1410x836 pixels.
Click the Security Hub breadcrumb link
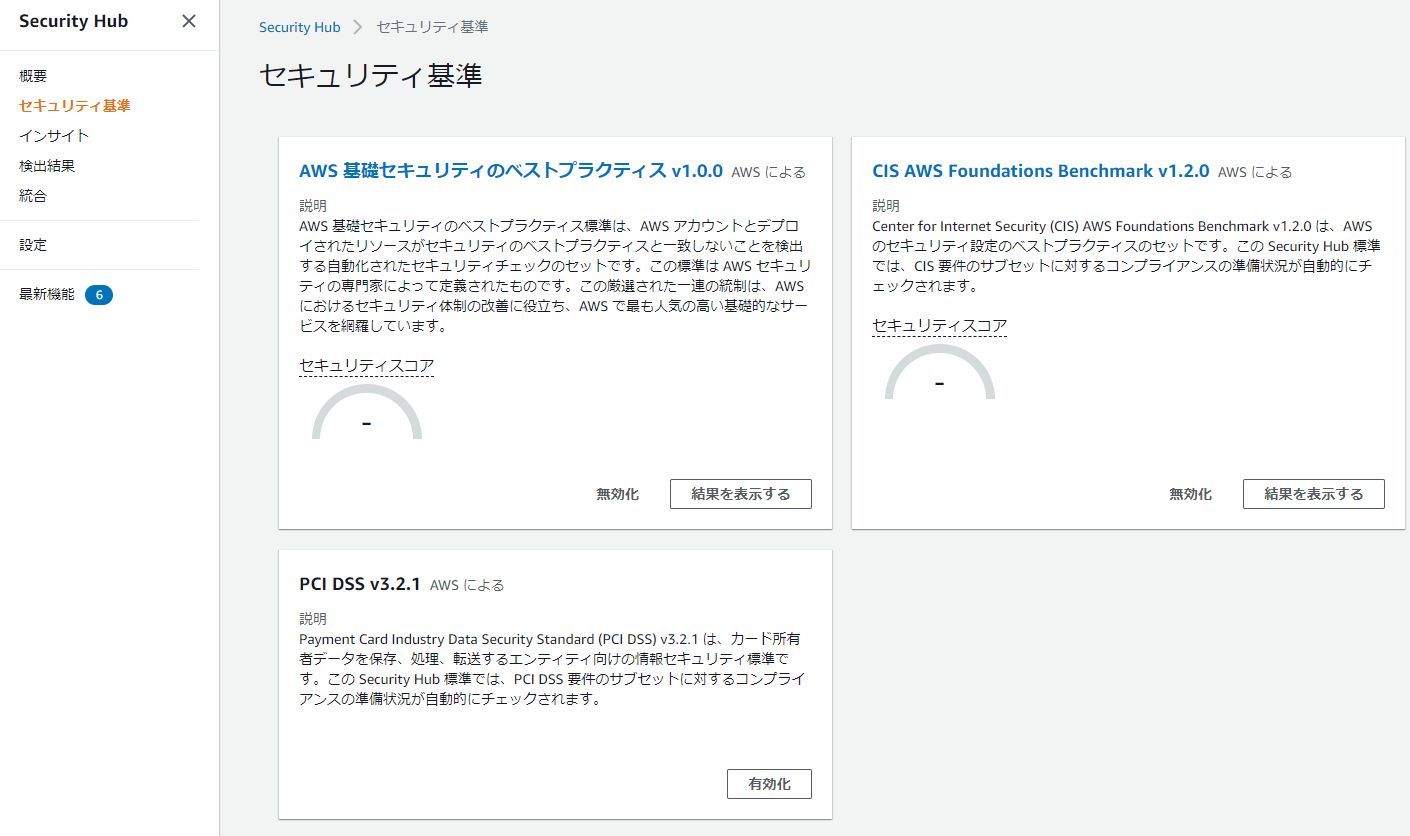pyautogui.click(x=300, y=27)
